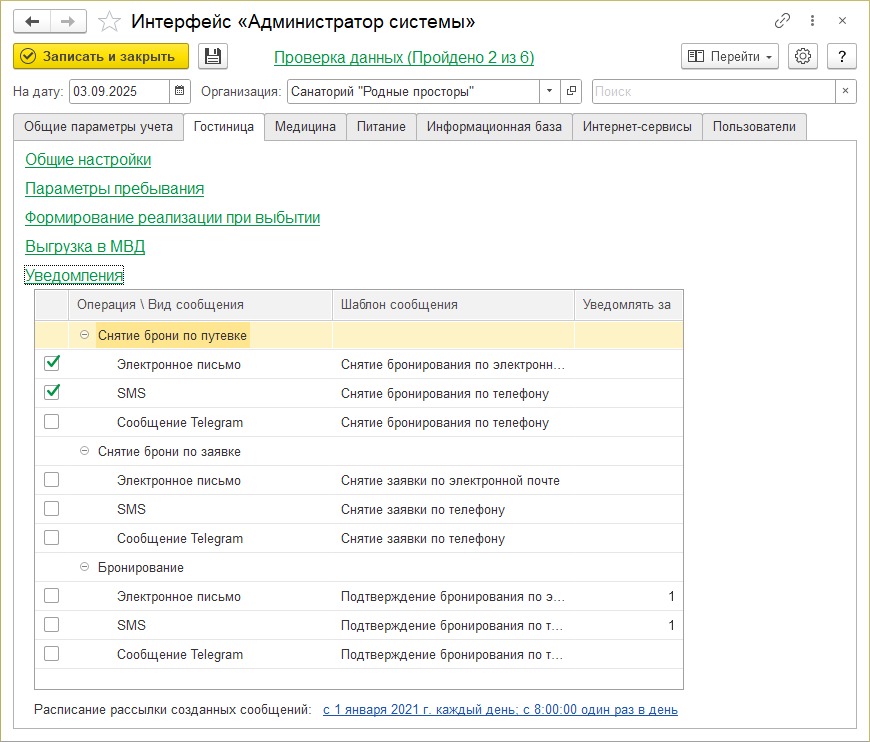Collapse the Бронирование group

(85, 567)
